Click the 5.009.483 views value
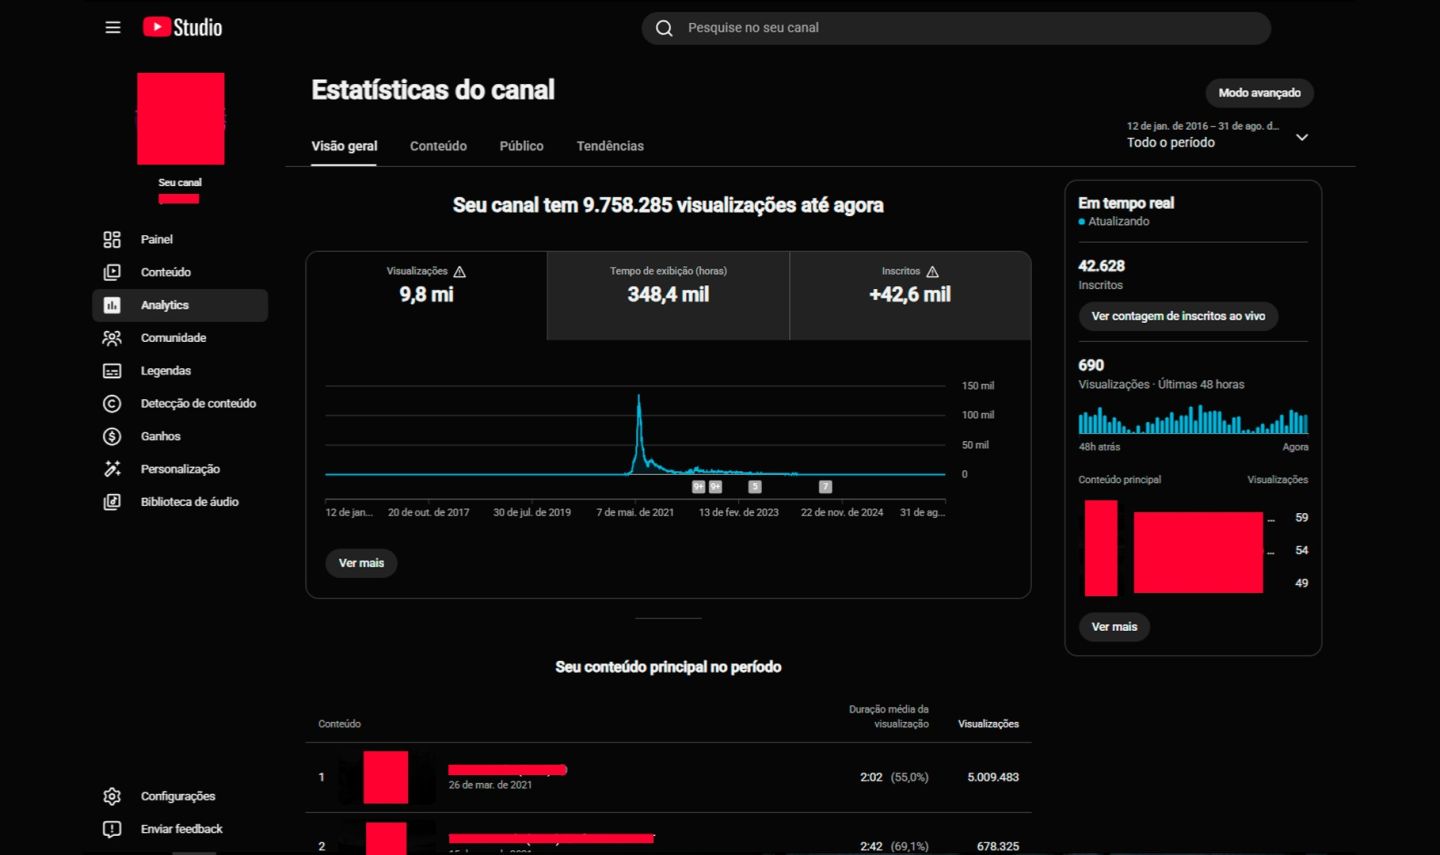1440x855 pixels. pyautogui.click(x=993, y=777)
